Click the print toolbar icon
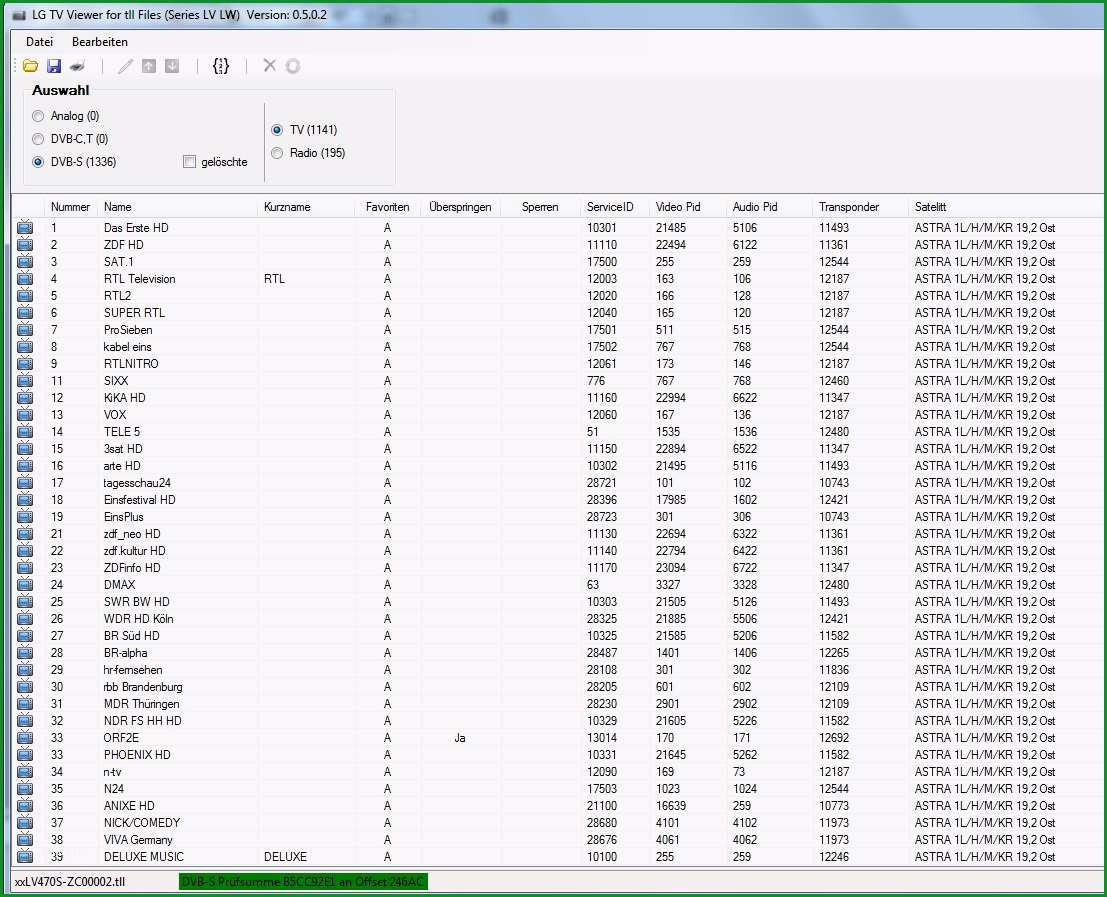This screenshot has width=1107, height=897. coord(77,66)
